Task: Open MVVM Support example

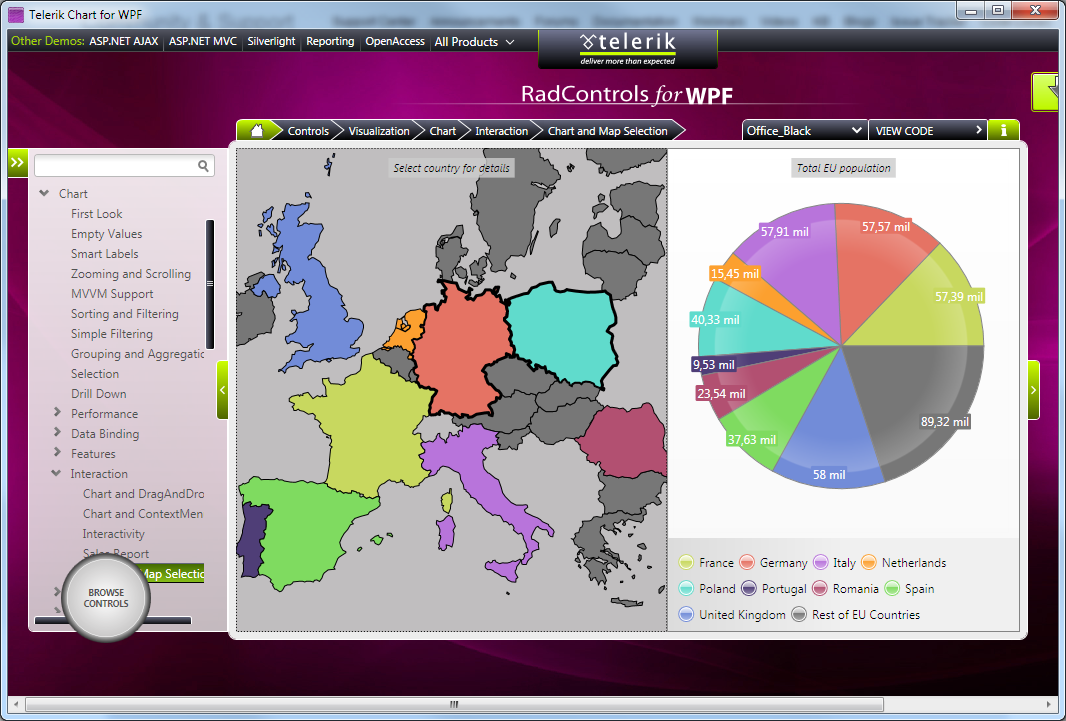Action: click(x=112, y=294)
